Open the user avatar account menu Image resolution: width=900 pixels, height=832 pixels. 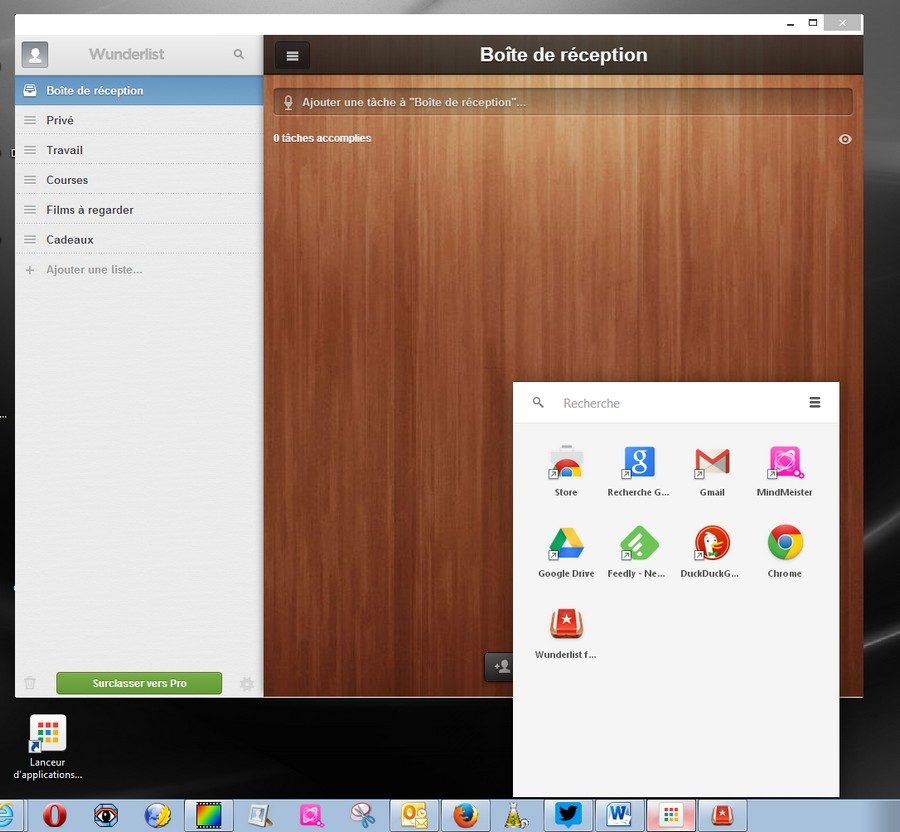point(35,55)
